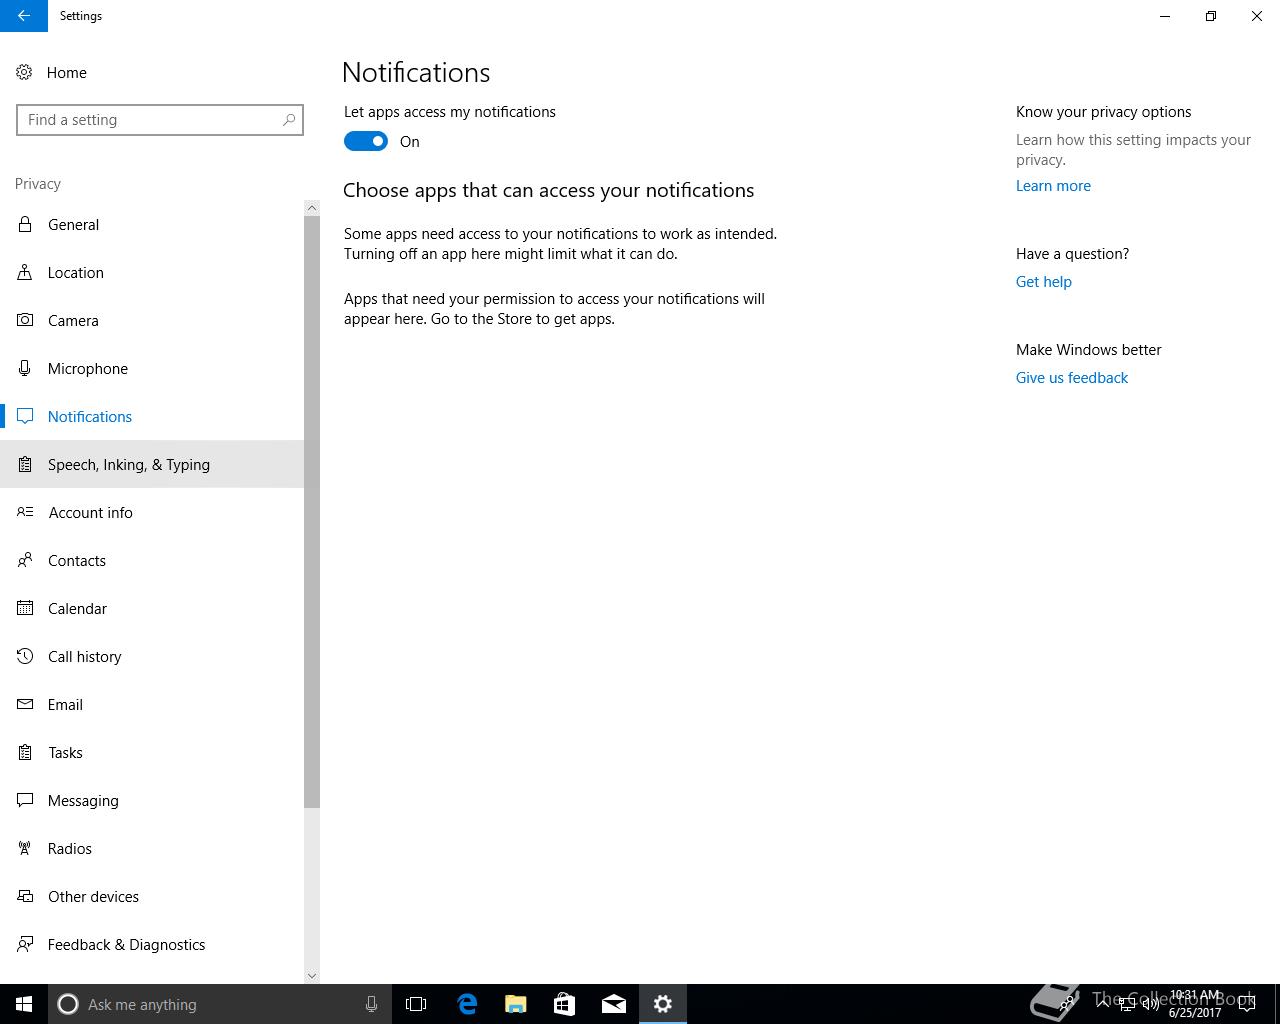This screenshot has height=1024, width=1280.
Task: Open Feedback & Diagnostics settings
Action: coord(126,944)
